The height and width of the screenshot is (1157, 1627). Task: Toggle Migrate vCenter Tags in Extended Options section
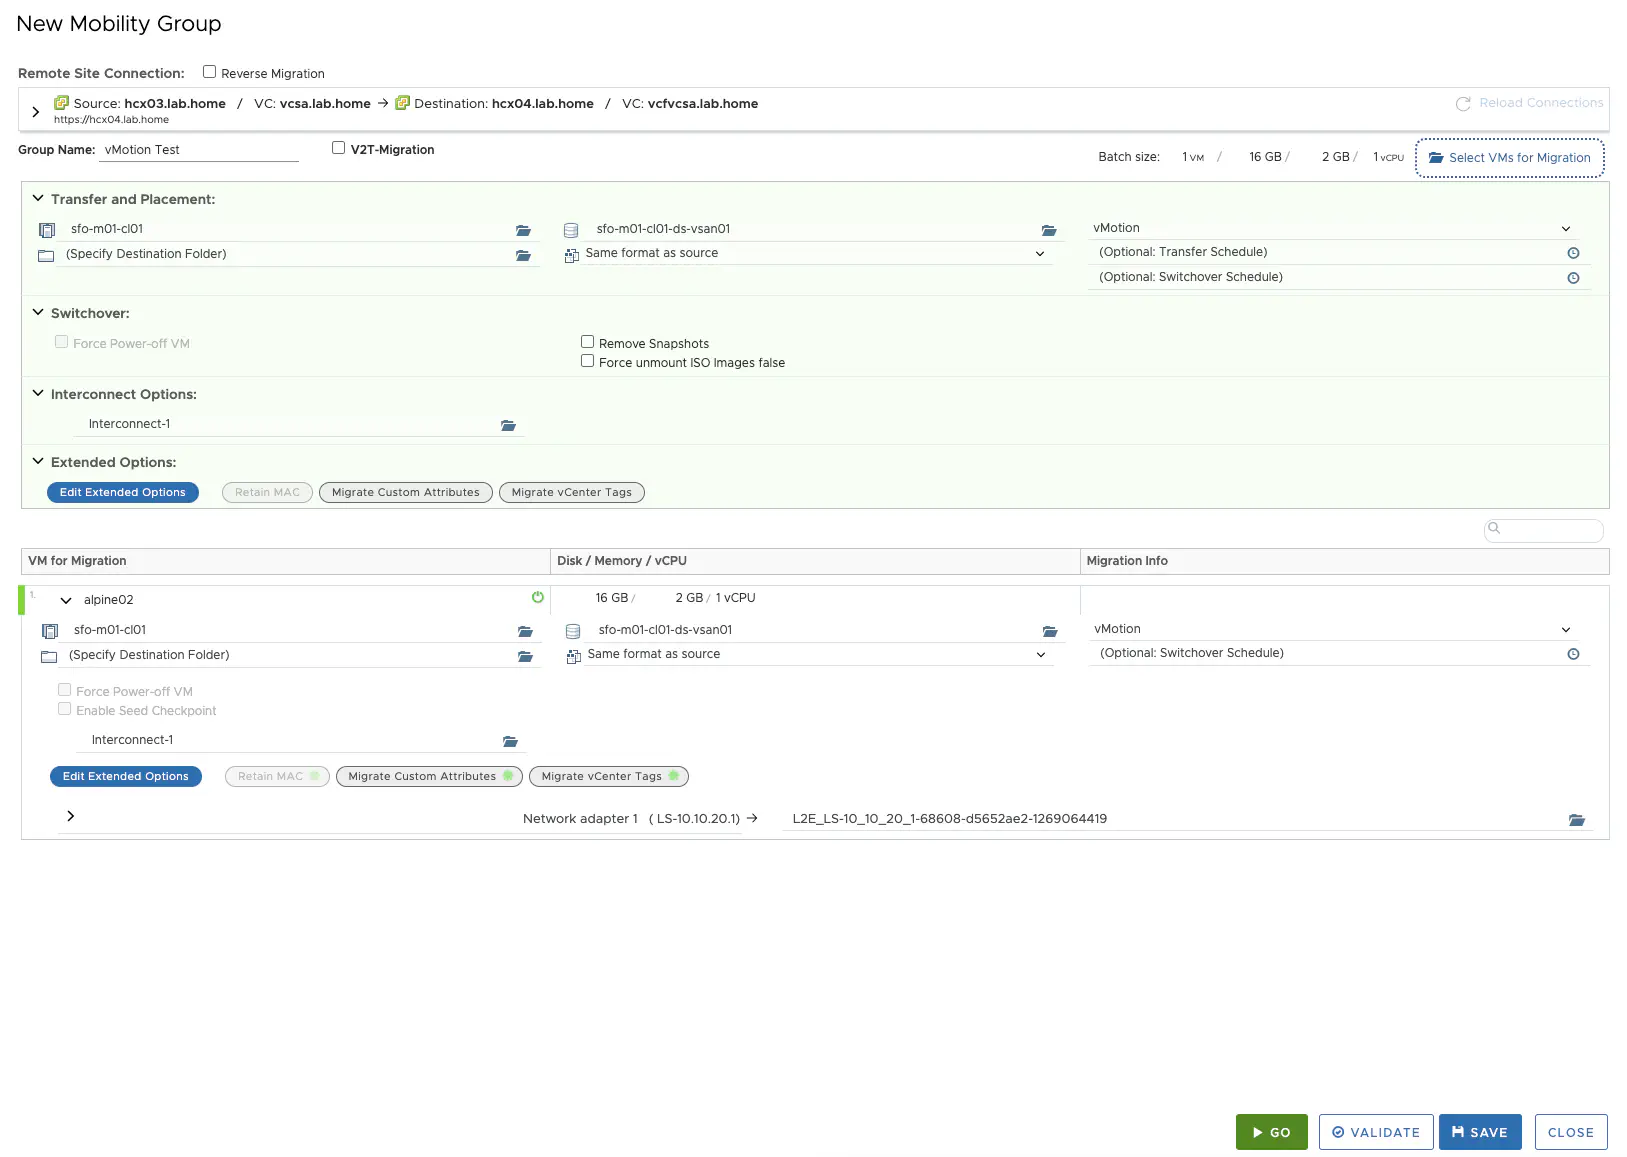click(x=571, y=493)
